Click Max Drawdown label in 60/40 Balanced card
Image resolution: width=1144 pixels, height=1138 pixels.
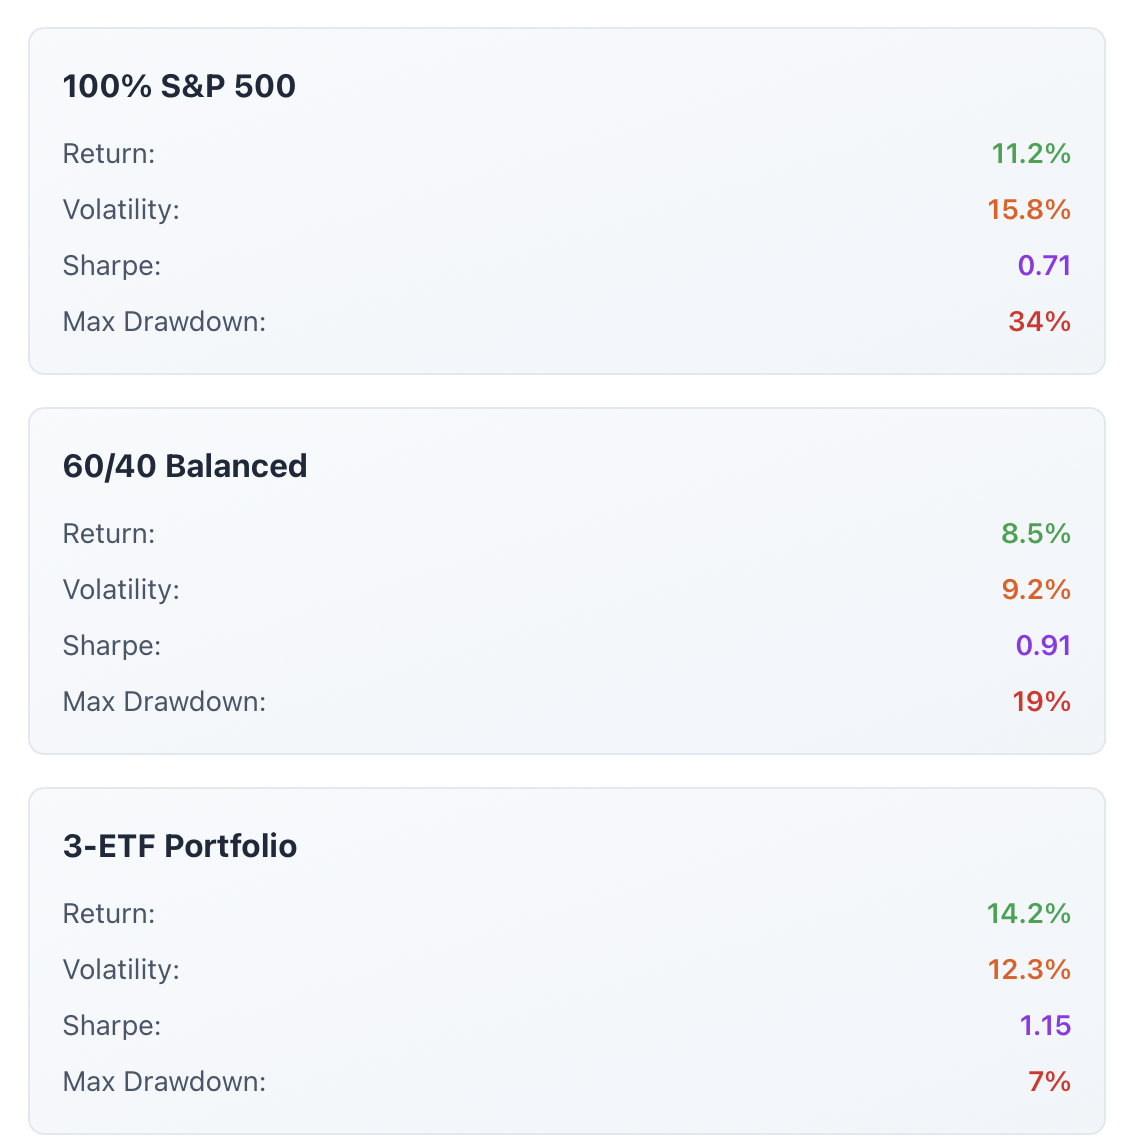click(x=164, y=702)
